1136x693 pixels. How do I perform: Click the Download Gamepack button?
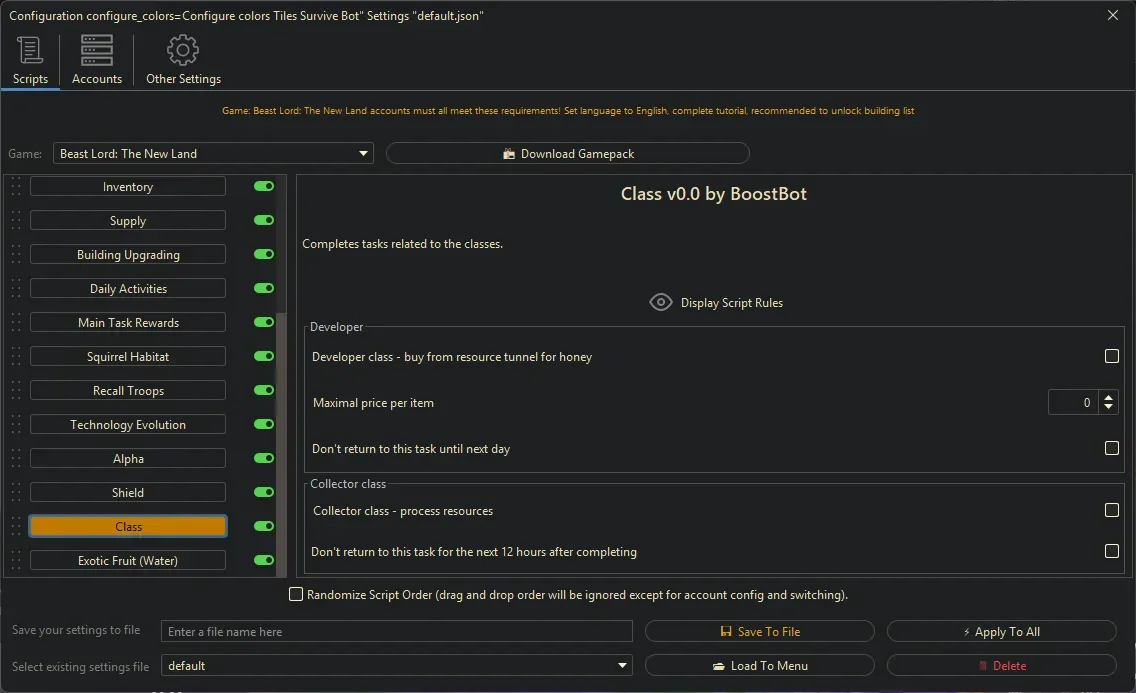tap(567, 154)
